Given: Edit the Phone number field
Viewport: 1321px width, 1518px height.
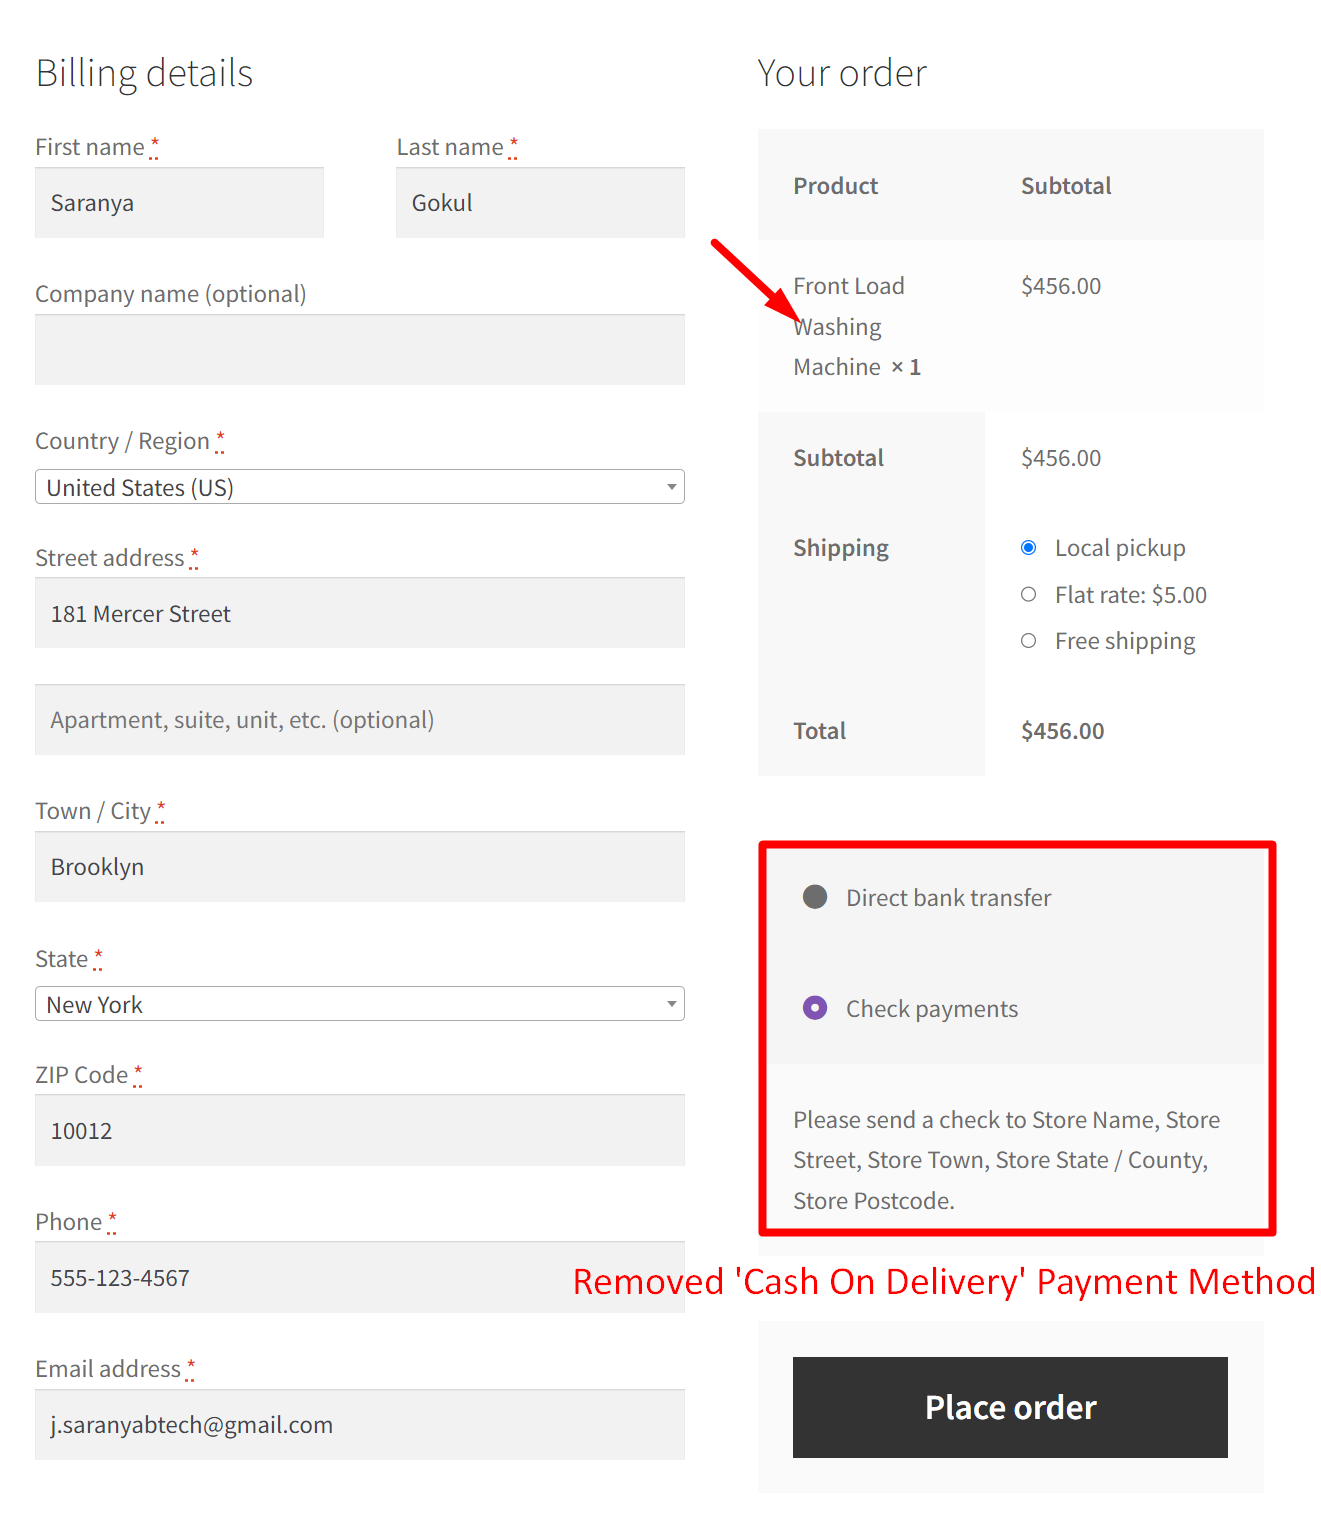Looking at the screenshot, I should coord(359,1277).
